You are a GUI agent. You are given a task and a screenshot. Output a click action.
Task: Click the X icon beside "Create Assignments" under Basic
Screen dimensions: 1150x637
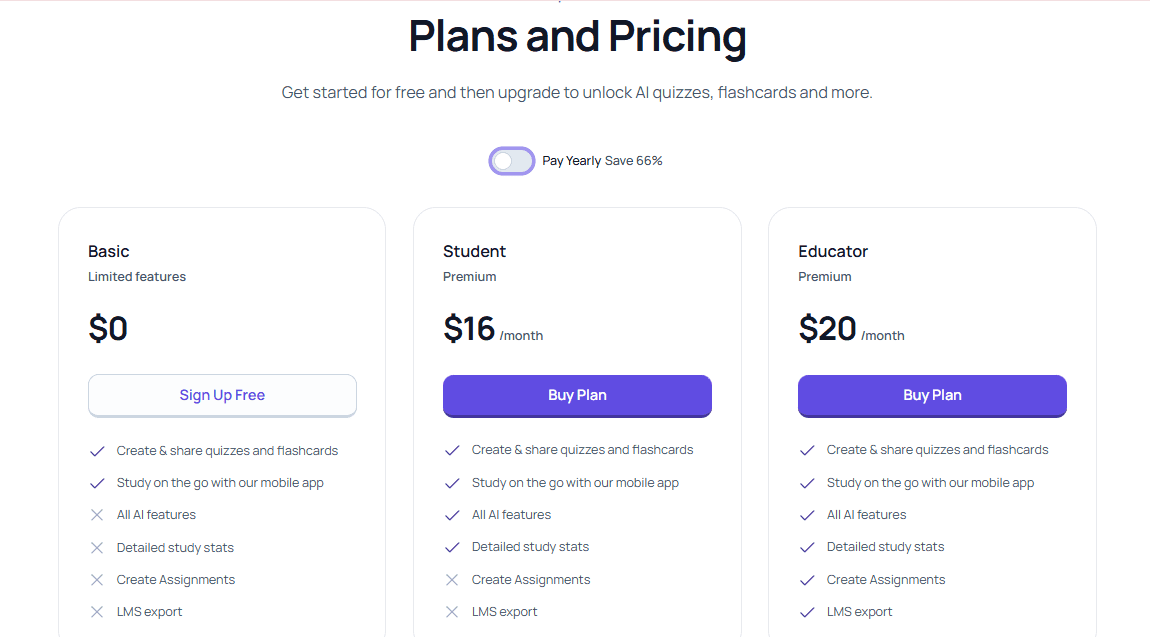pos(97,579)
